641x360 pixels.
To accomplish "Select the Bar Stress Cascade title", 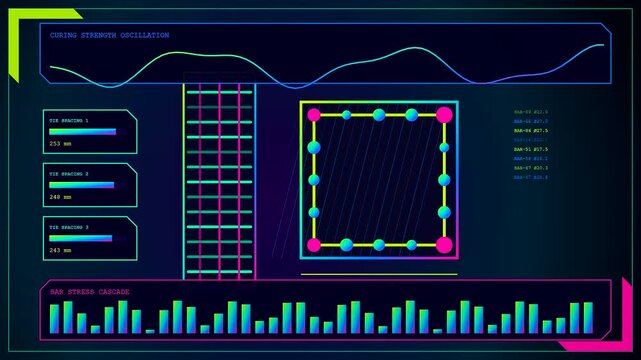I will click(90, 292).
